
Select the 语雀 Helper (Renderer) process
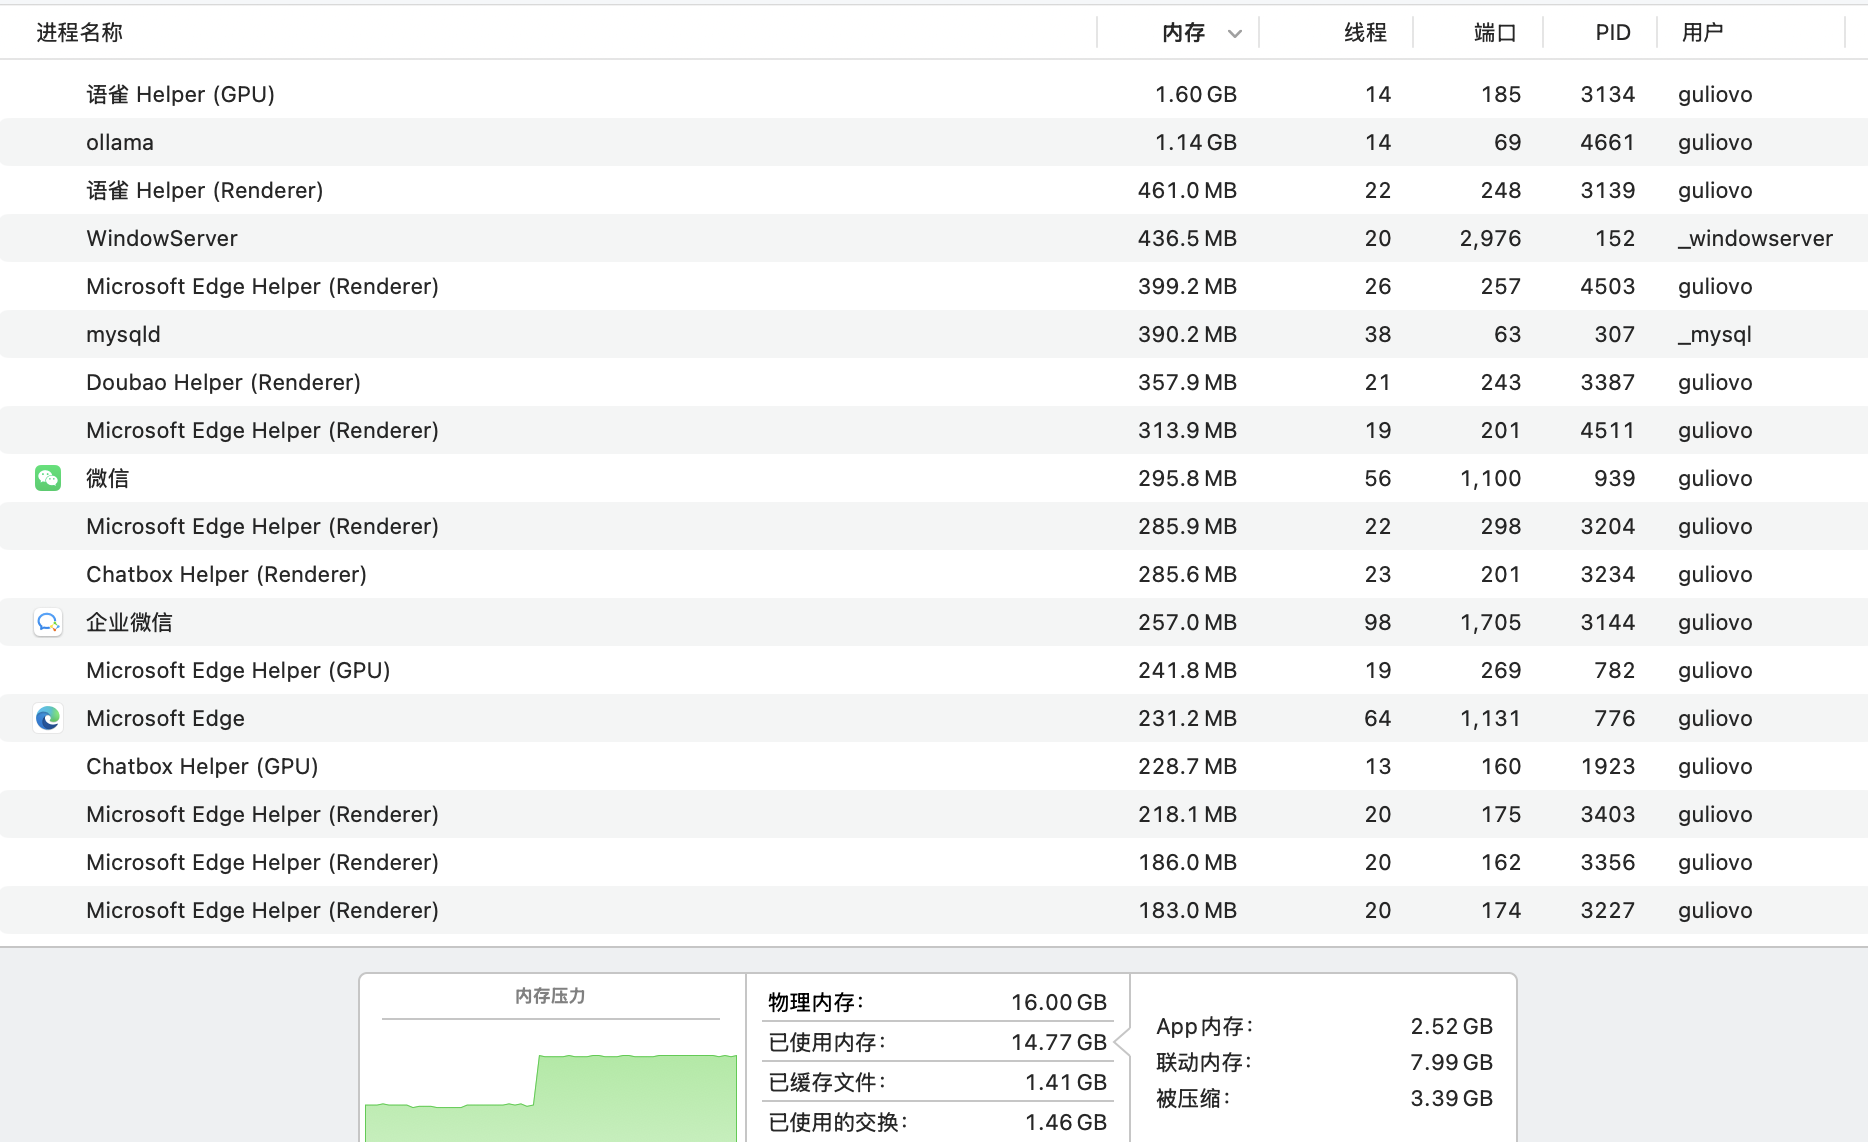(934, 190)
